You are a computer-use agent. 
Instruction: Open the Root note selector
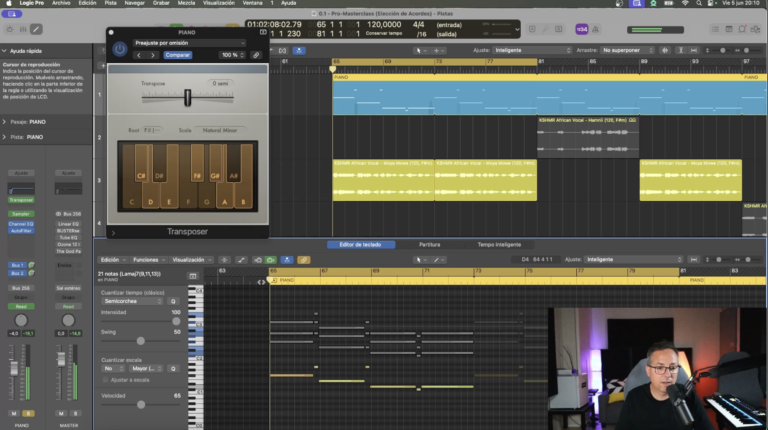pyautogui.click(x=152, y=130)
